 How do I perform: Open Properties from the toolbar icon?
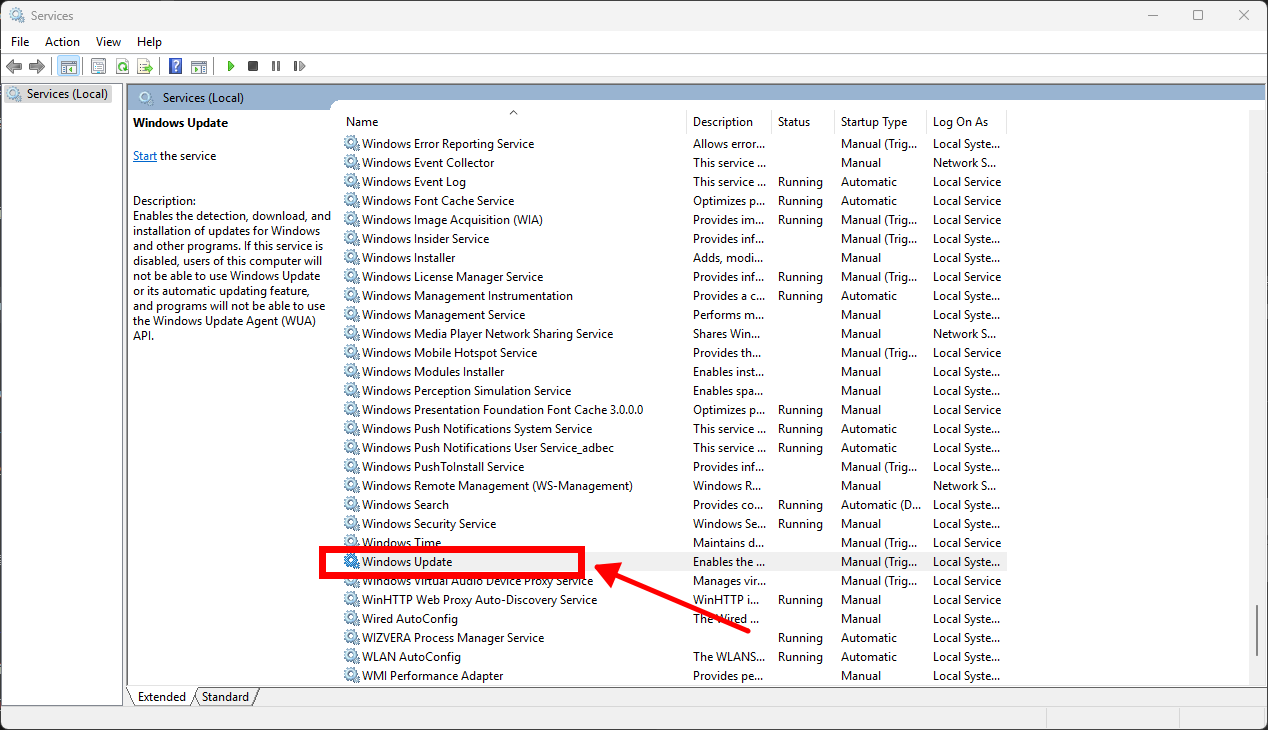pos(98,66)
